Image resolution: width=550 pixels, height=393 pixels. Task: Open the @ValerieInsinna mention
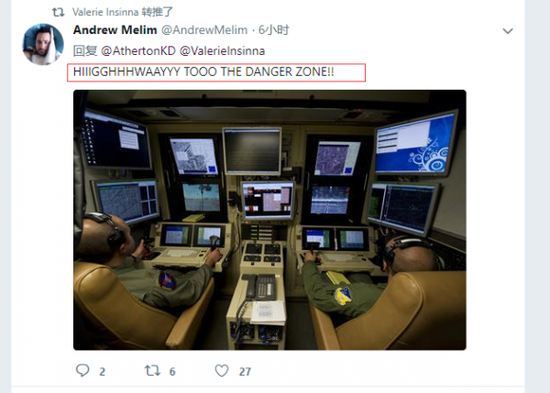click(222, 51)
